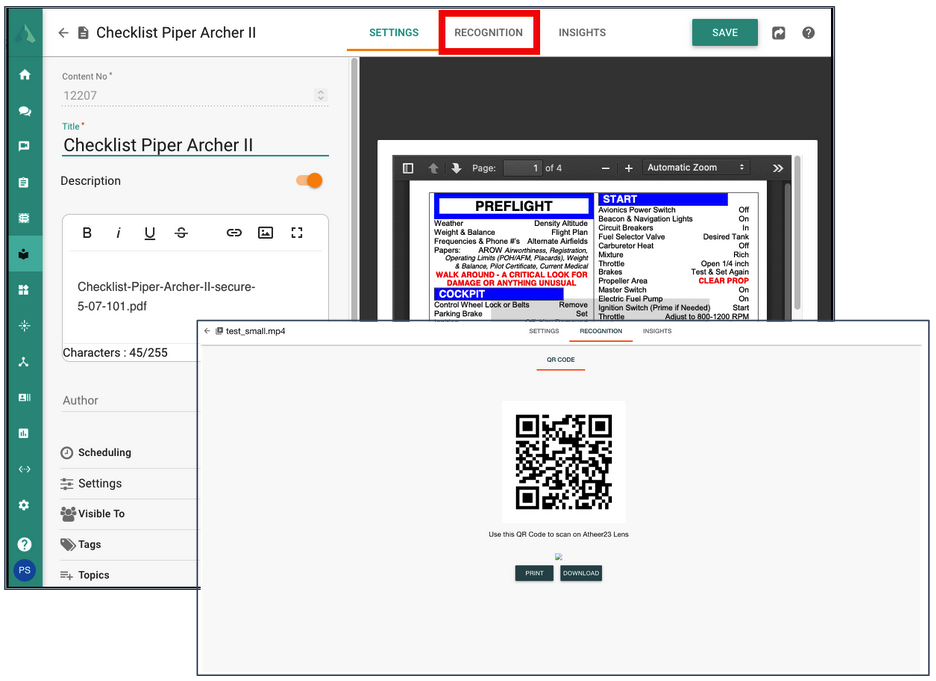This screenshot has height=681, width=936.
Task: Apply strikethrough formatting in description editor
Action: point(181,233)
